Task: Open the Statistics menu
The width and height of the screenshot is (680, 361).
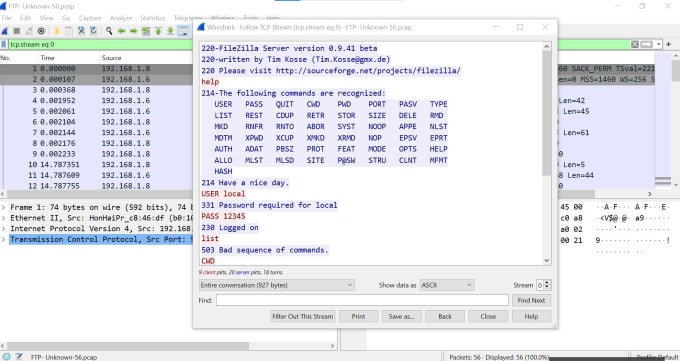Action: click(x=153, y=18)
